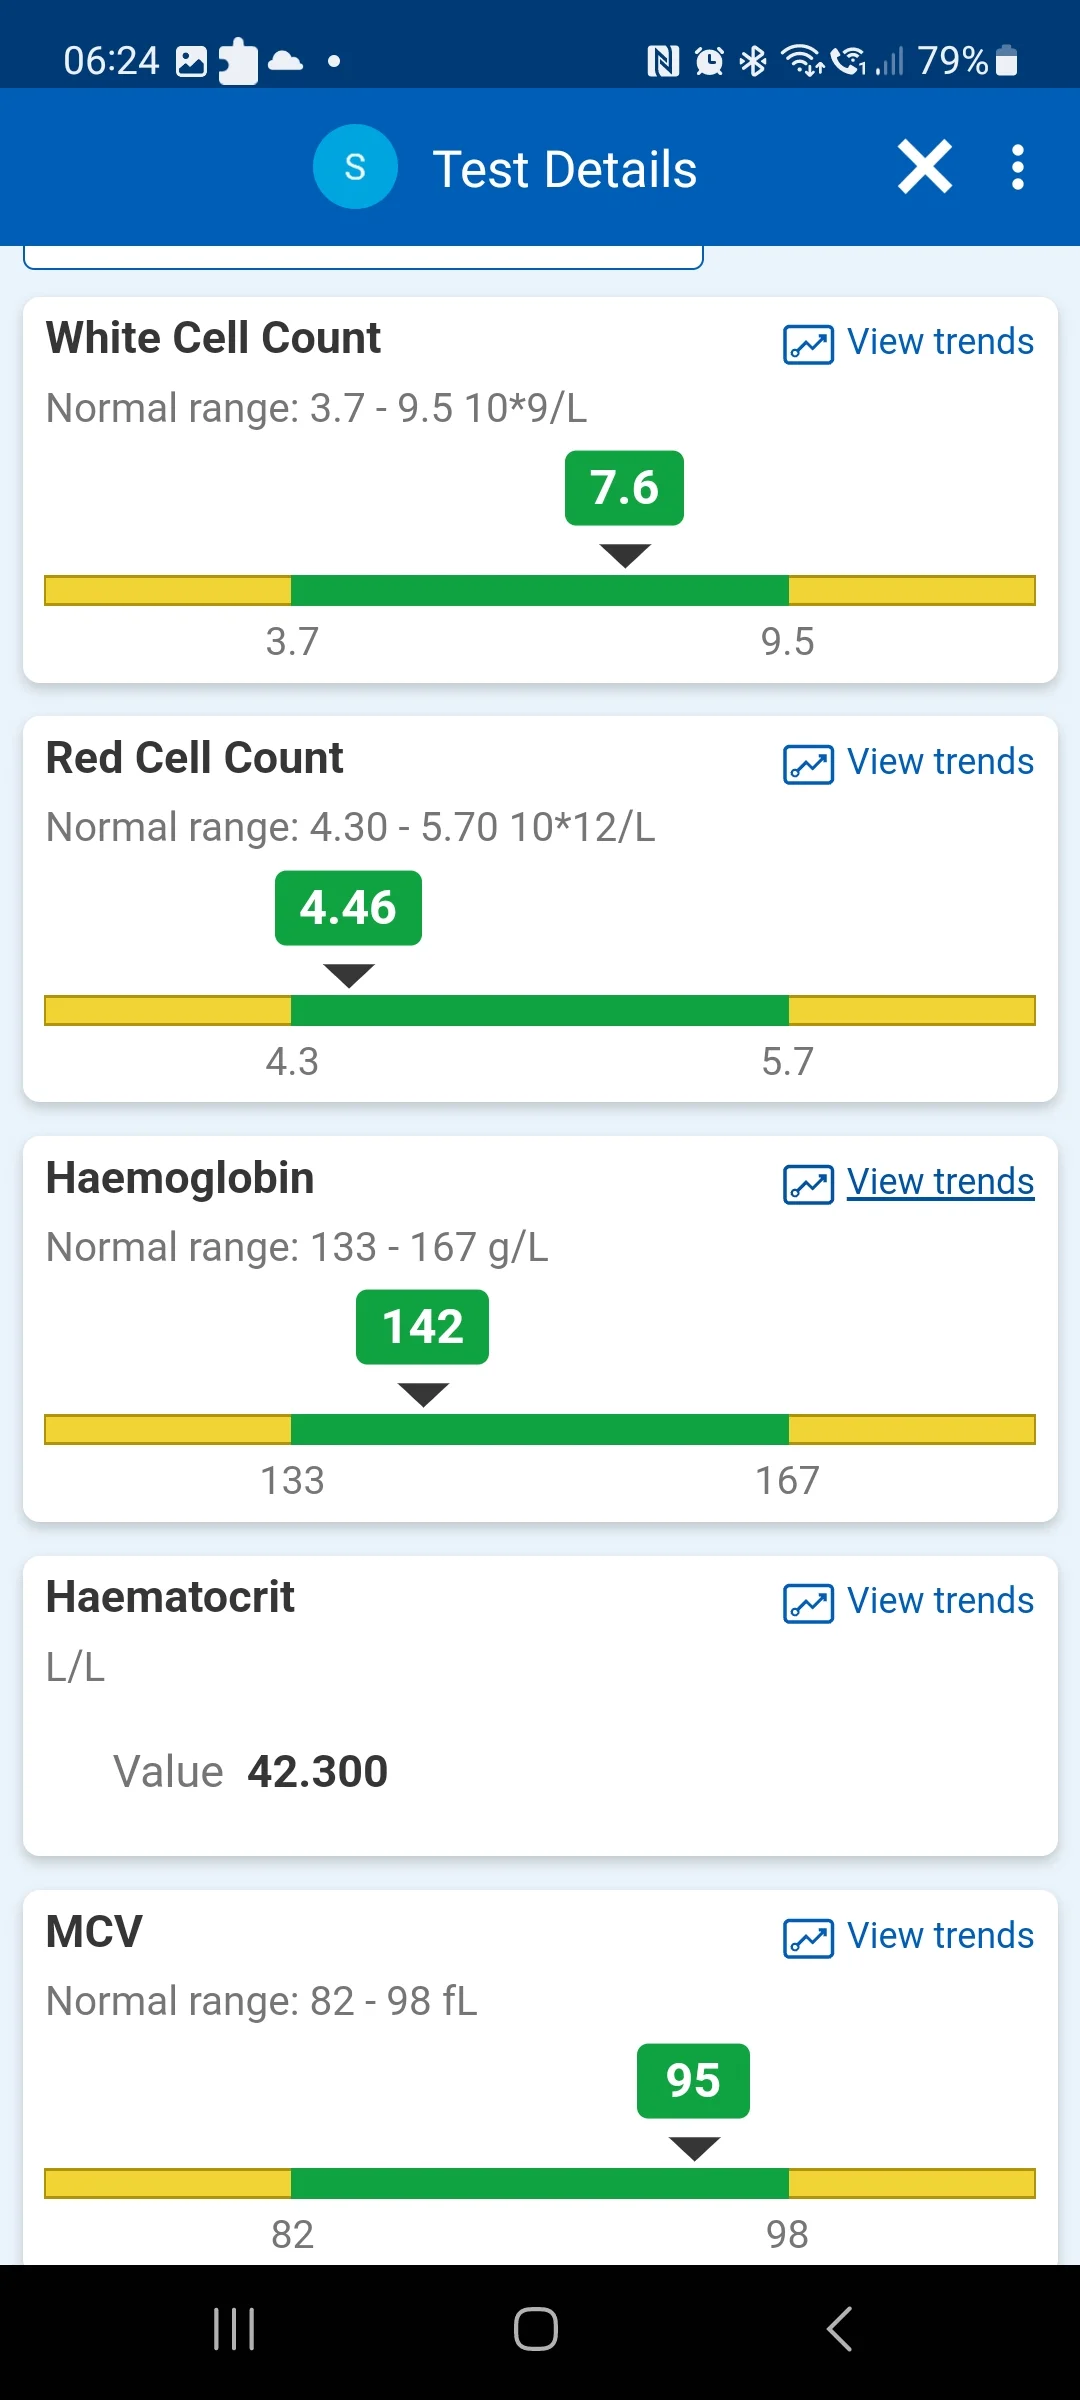Viewport: 1080px width, 2400px height.
Task: Open View trends link for Red Cell Count
Action: point(940,762)
